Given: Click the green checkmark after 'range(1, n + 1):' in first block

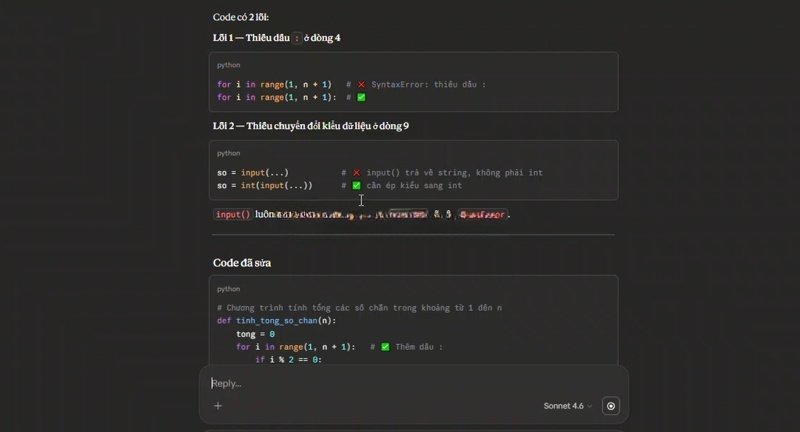Looking at the screenshot, I should pos(361,97).
